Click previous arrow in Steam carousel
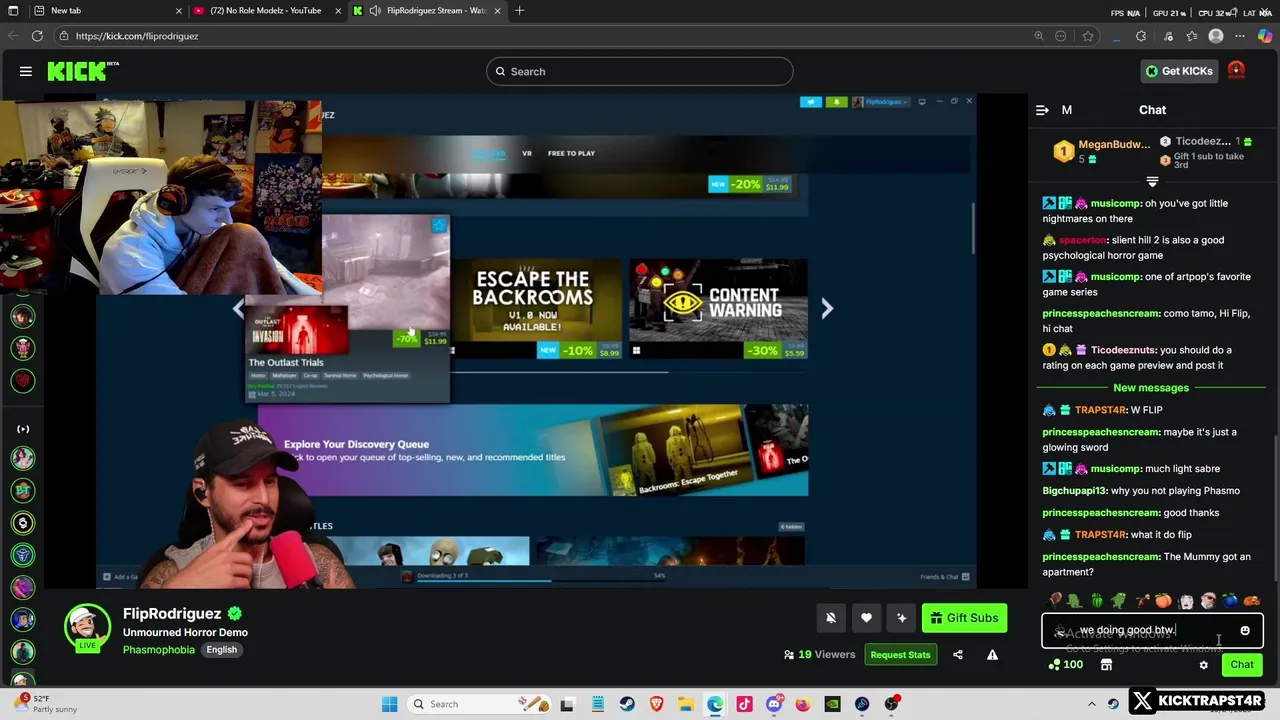 point(238,309)
